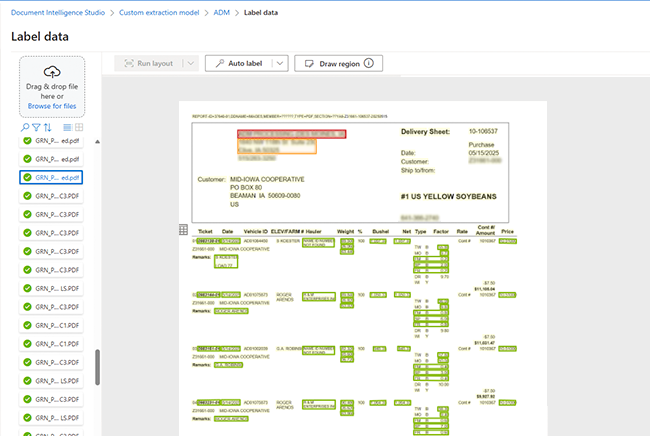Switch file list to grid view icon
The image size is (650, 436).
coord(79,127)
